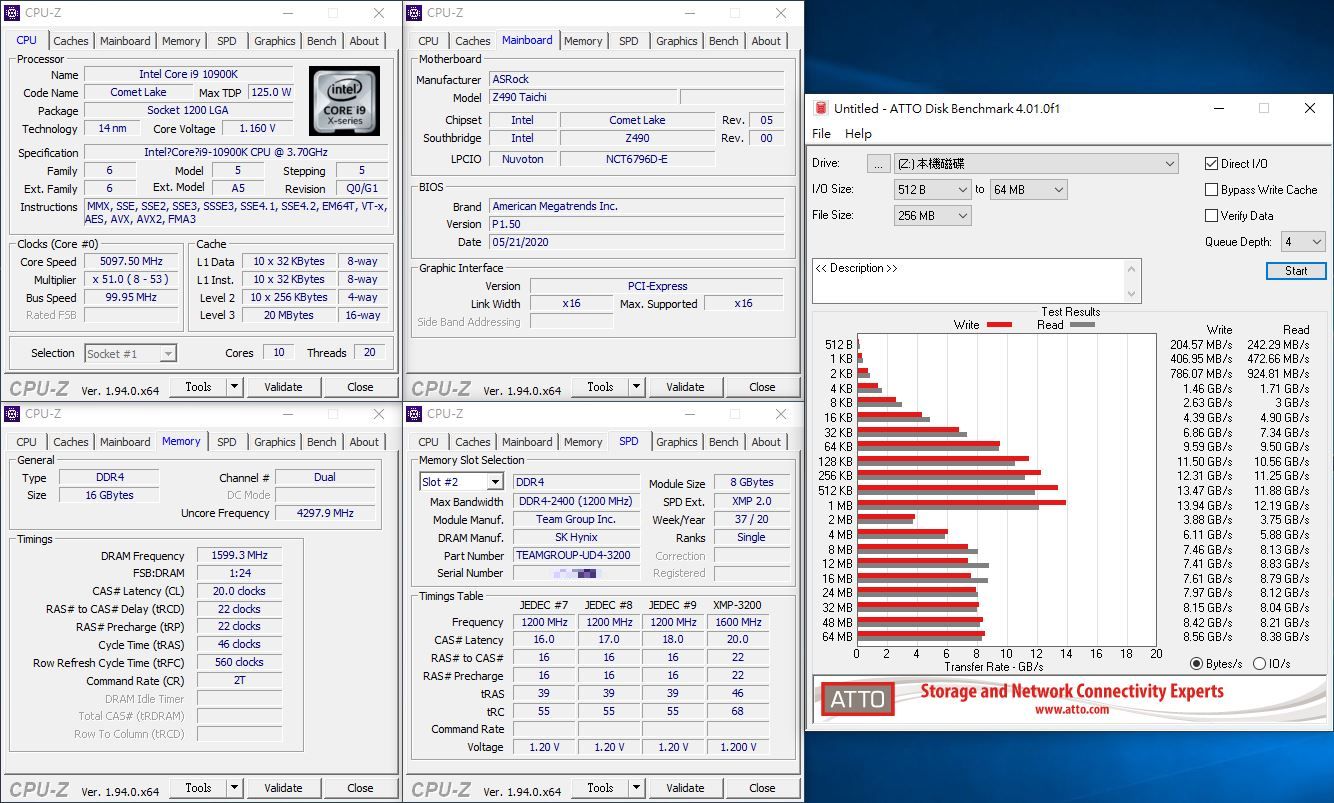Click the CPU-Z icon in the CPU window title

[x=13, y=13]
